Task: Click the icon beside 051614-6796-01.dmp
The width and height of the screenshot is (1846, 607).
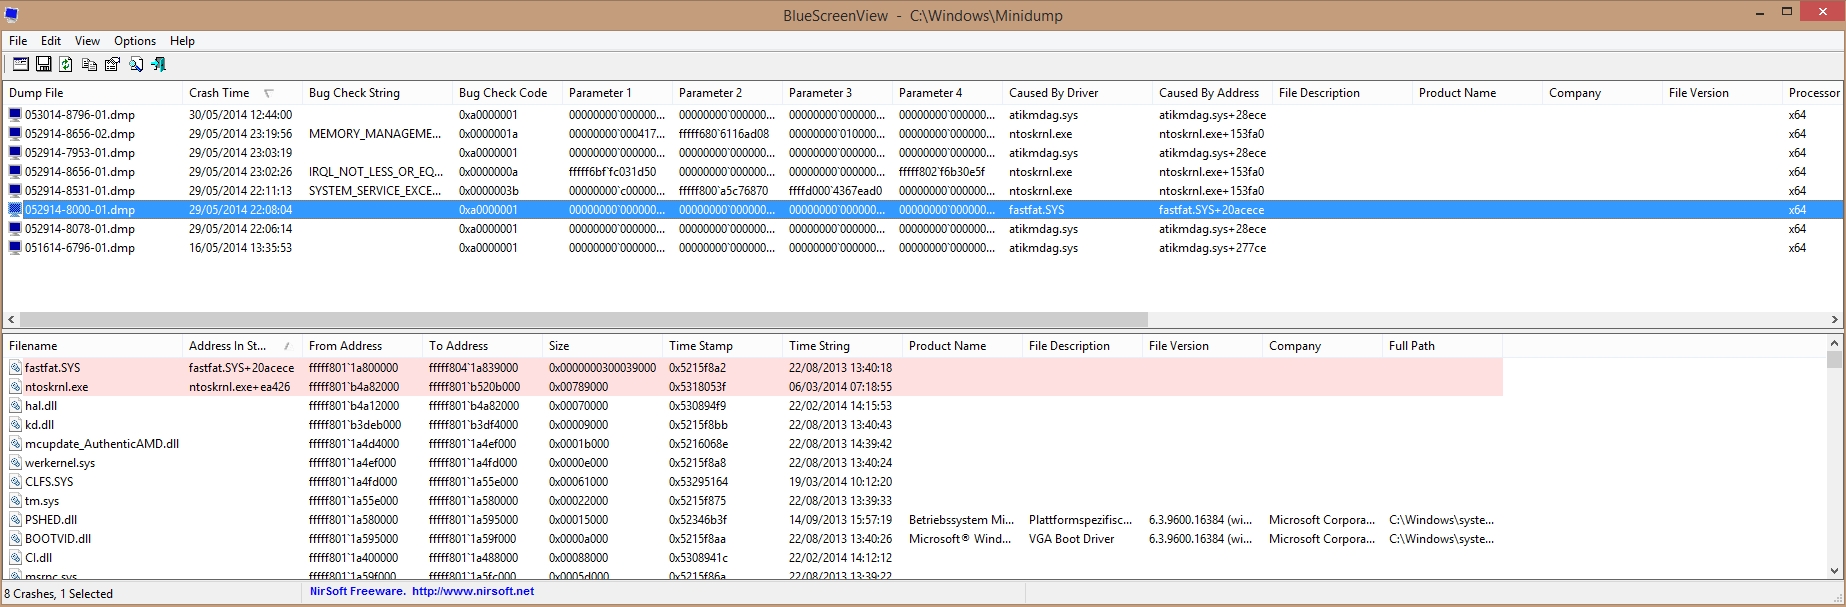Action: coord(15,248)
